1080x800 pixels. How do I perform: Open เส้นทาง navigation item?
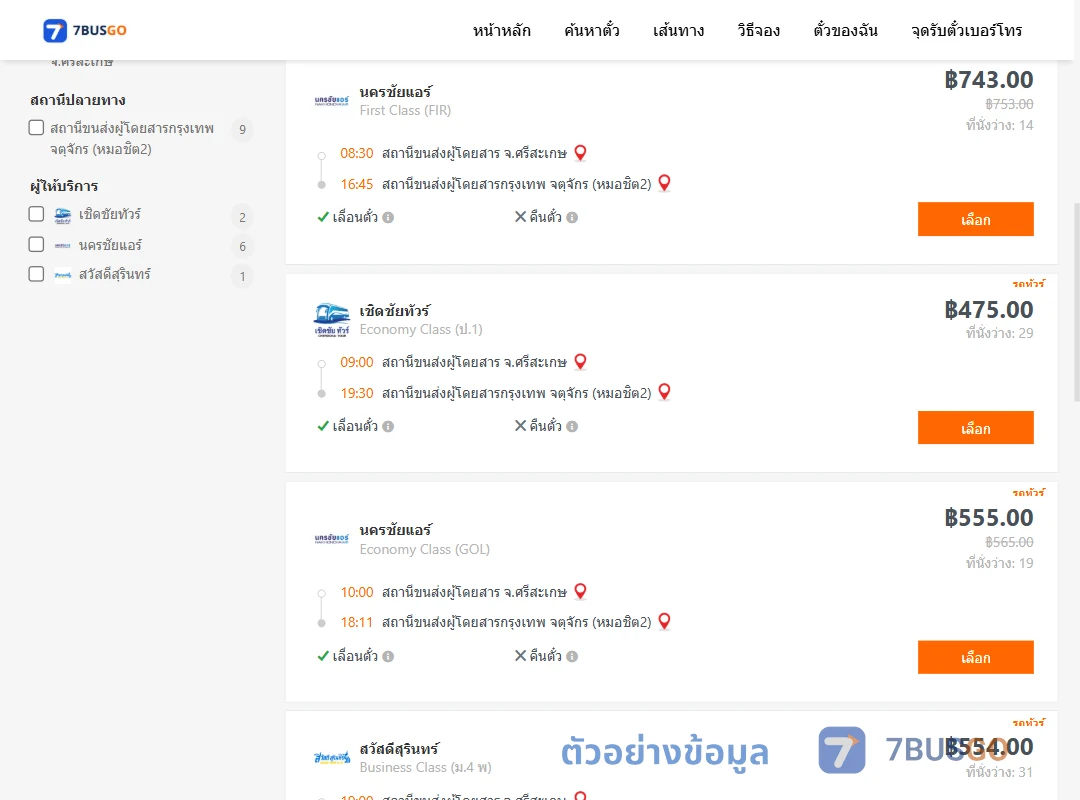pos(678,30)
